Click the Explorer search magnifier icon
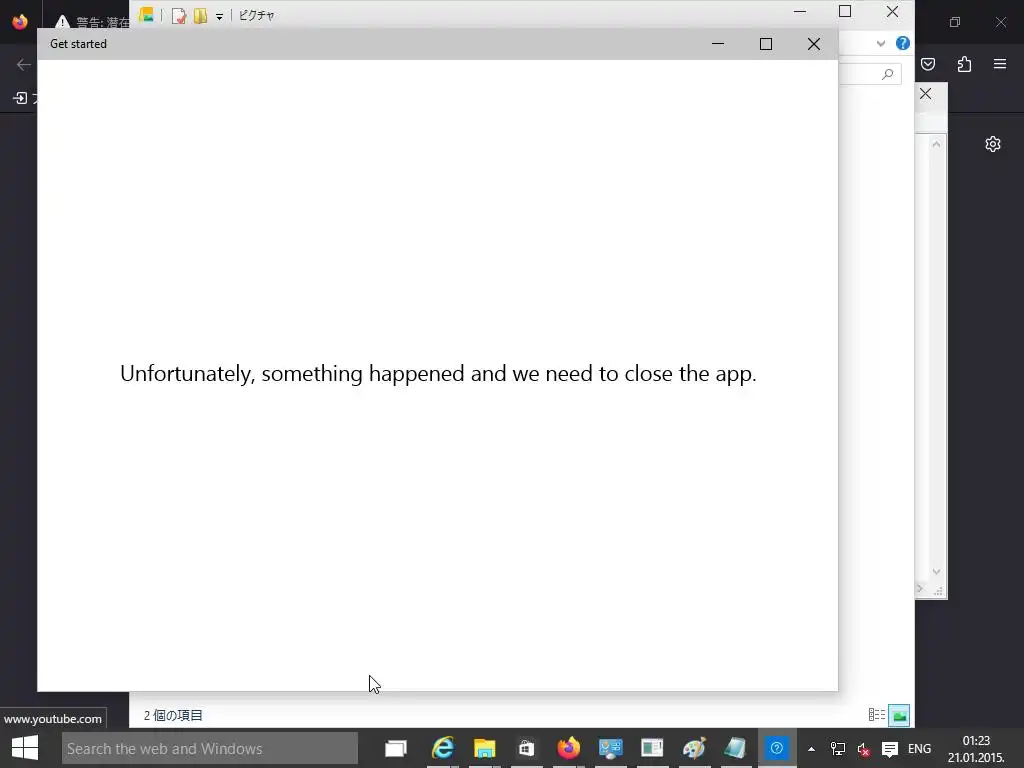Image resolution: width=1024 pixels, height=768 pixels. [x=888, y=74]
